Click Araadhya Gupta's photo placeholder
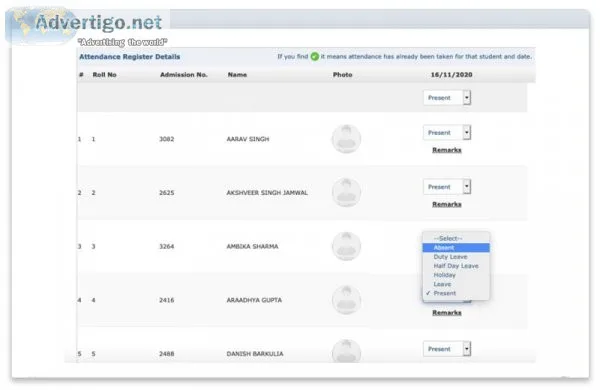Image resolution: width=600 pixels, height=390 pixels. coord(346,300)
